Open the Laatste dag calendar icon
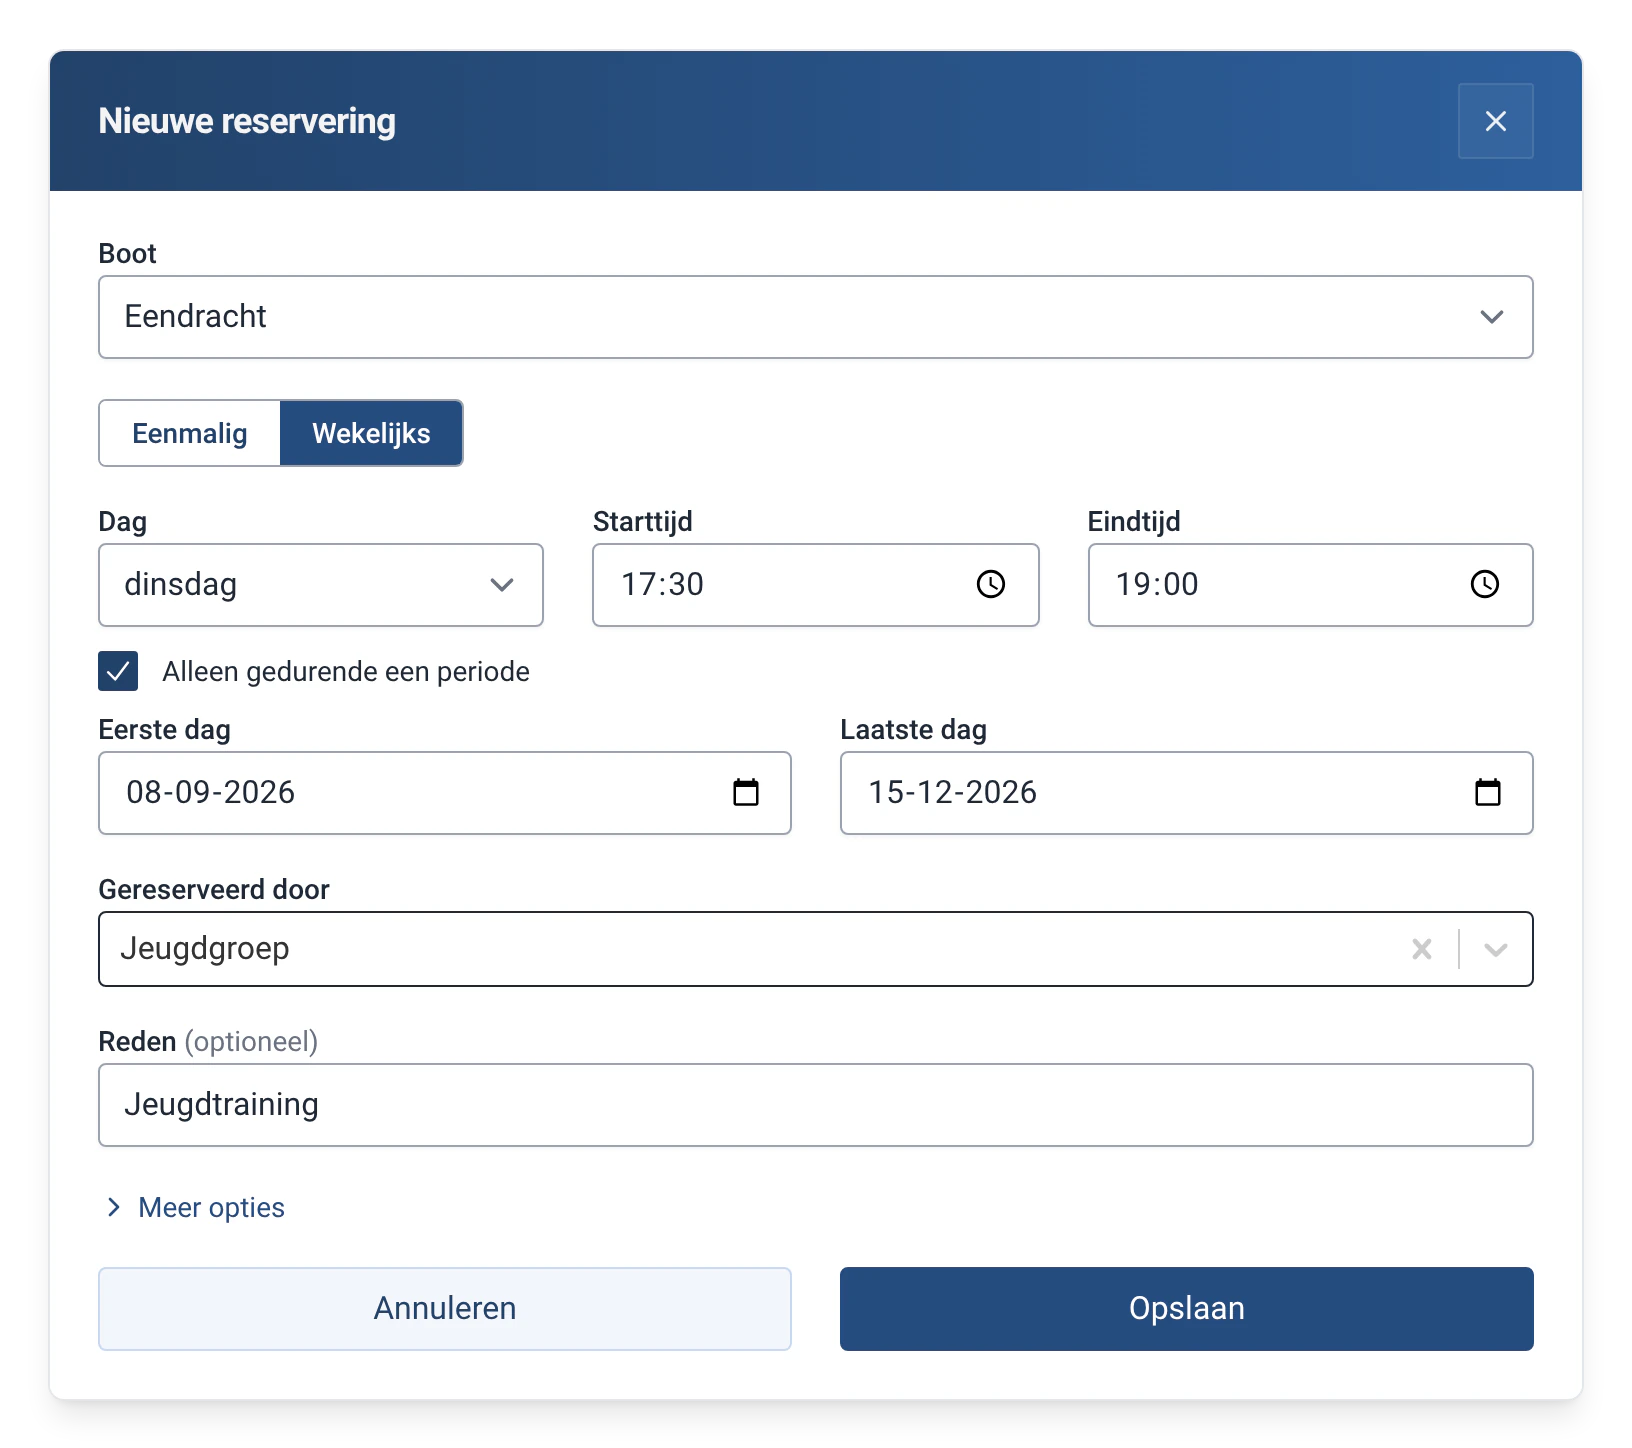 [1488, 792]
